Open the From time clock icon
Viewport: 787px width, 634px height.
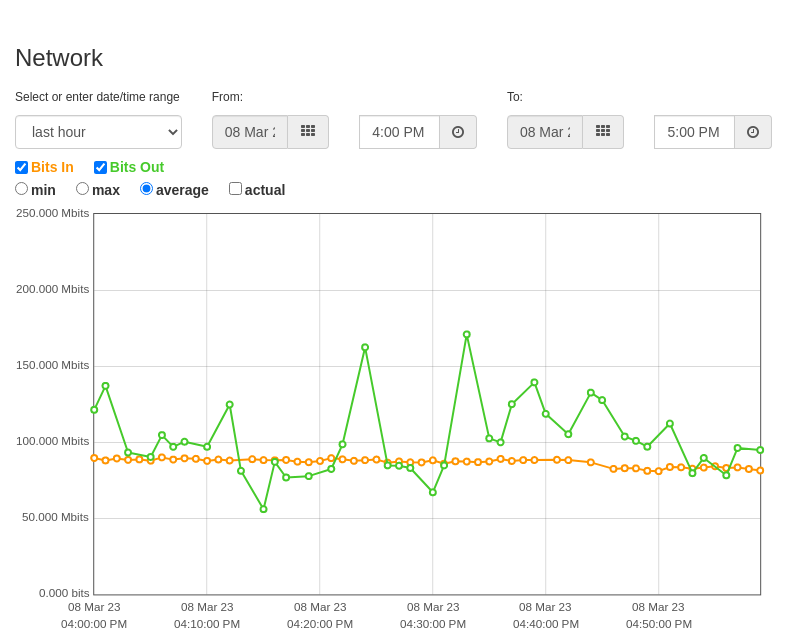click(x=458, y=132)
